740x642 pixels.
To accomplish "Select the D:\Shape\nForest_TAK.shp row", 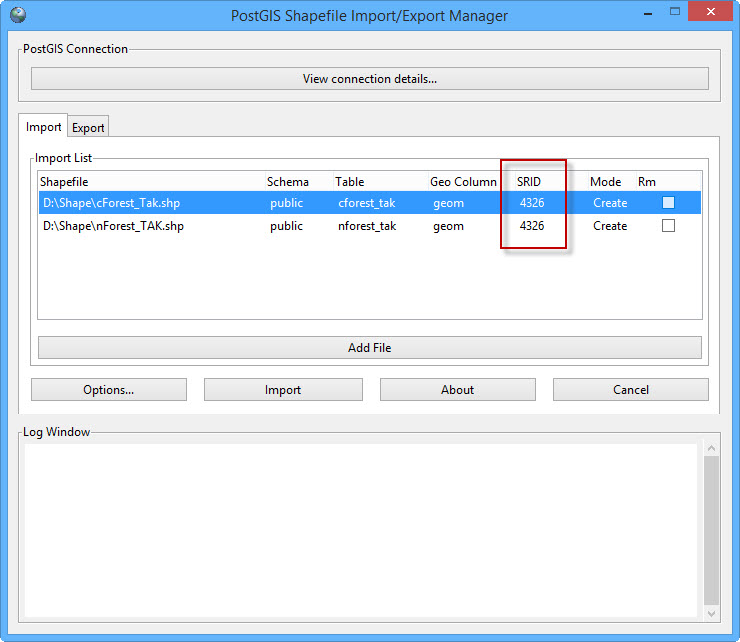I will click(x=370, y=226).
